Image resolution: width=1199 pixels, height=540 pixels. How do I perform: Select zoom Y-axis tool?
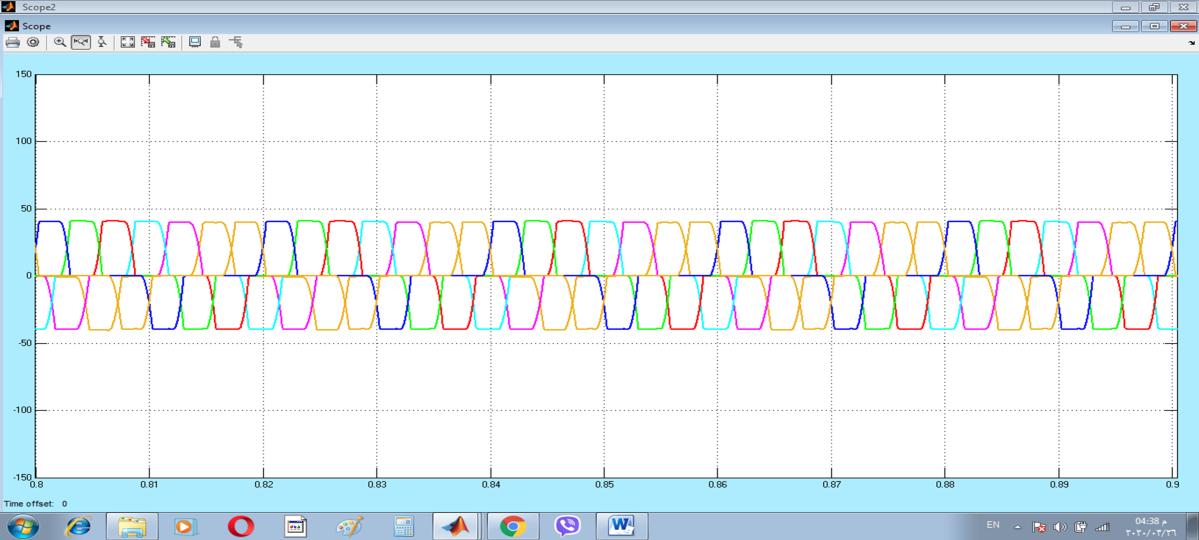pos(102,43)
